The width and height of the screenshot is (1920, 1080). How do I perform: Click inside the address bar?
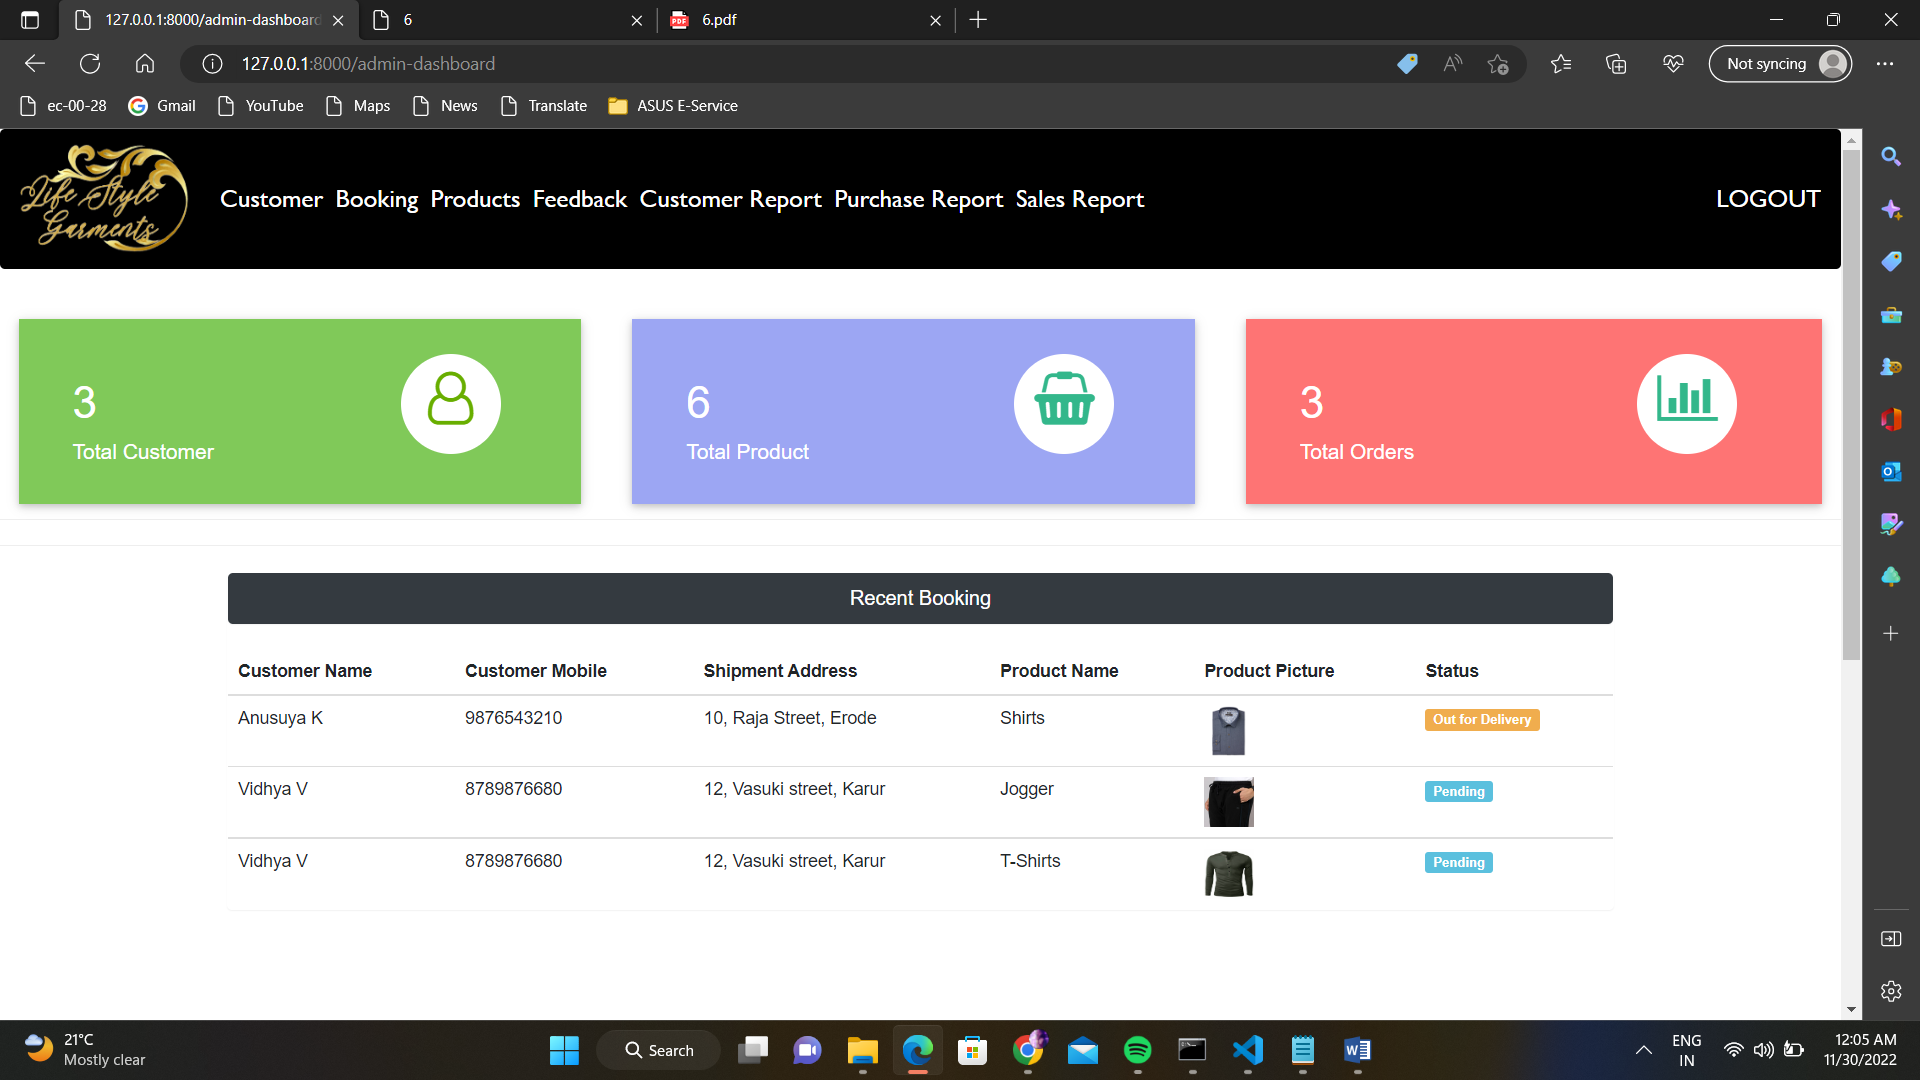tap(700, 63)
